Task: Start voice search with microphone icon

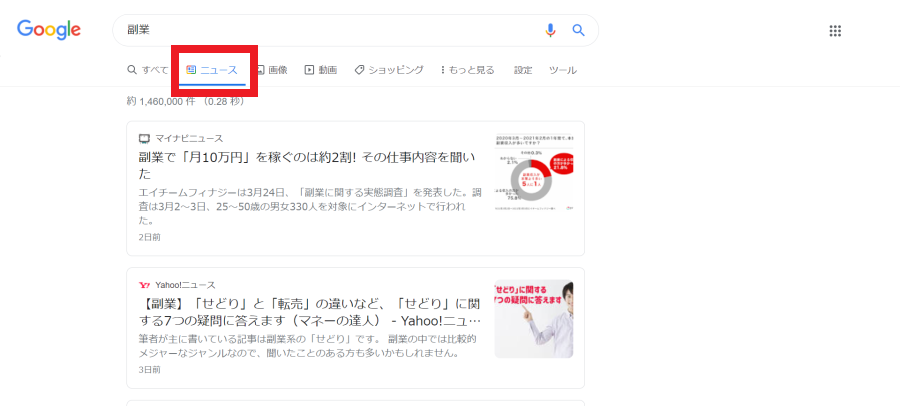Action: click(x=550, y=30)
